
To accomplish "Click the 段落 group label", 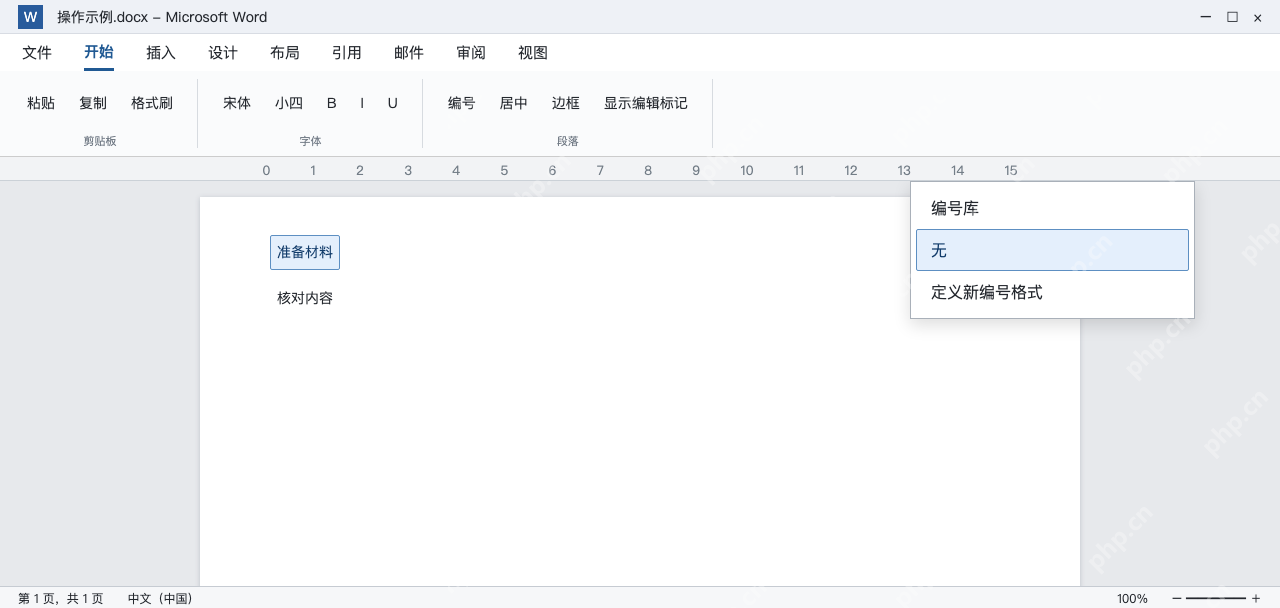I will [568, 141].
